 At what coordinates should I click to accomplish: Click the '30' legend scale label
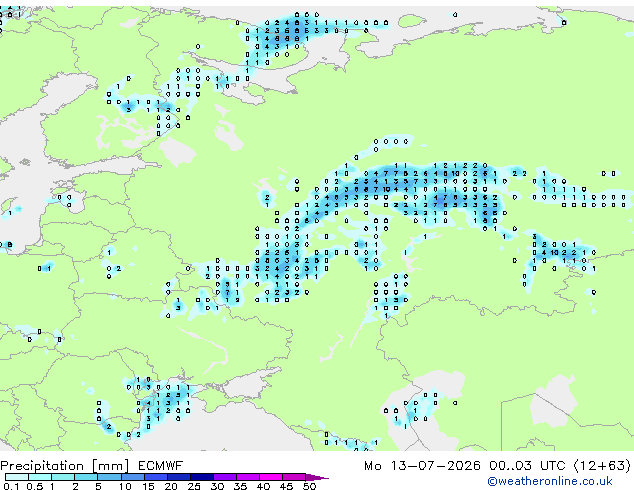217,486
